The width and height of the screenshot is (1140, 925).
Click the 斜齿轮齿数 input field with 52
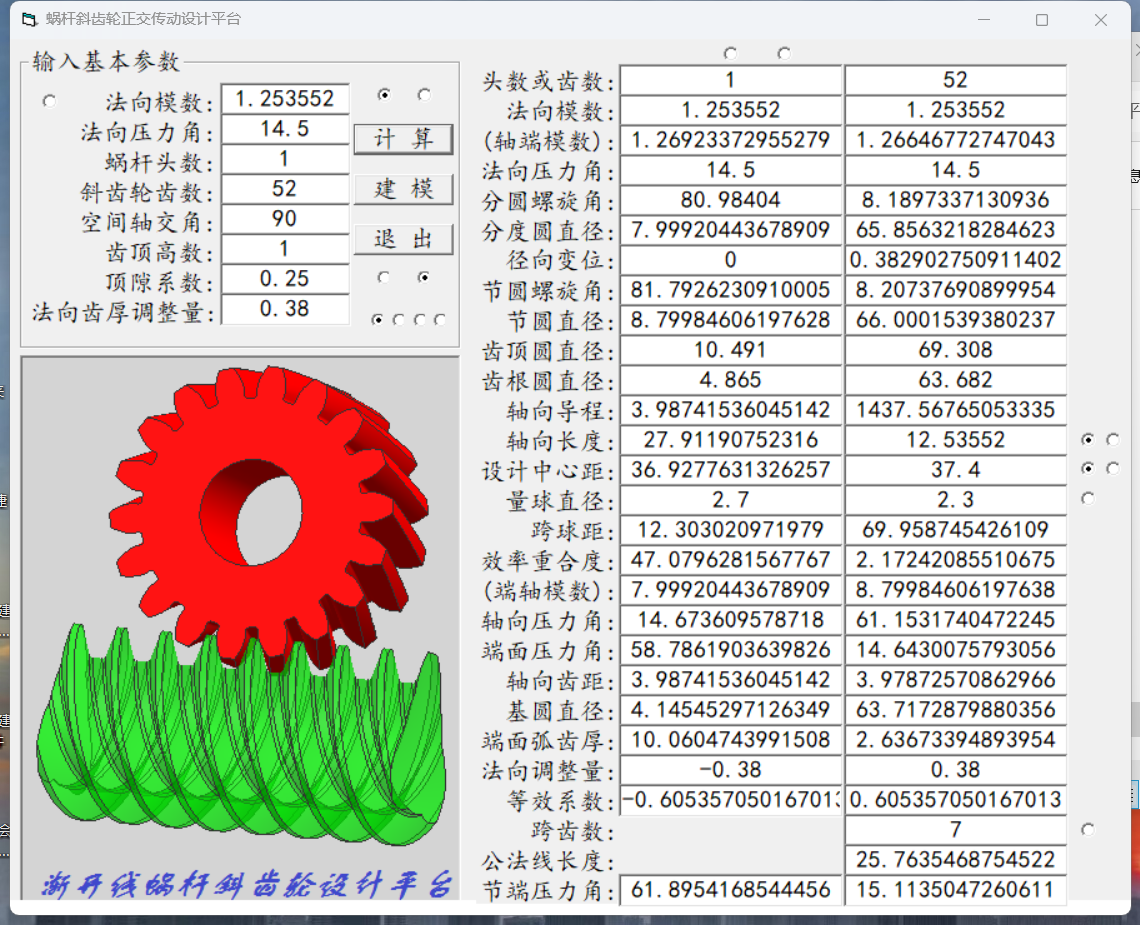(x=285, y=189)
